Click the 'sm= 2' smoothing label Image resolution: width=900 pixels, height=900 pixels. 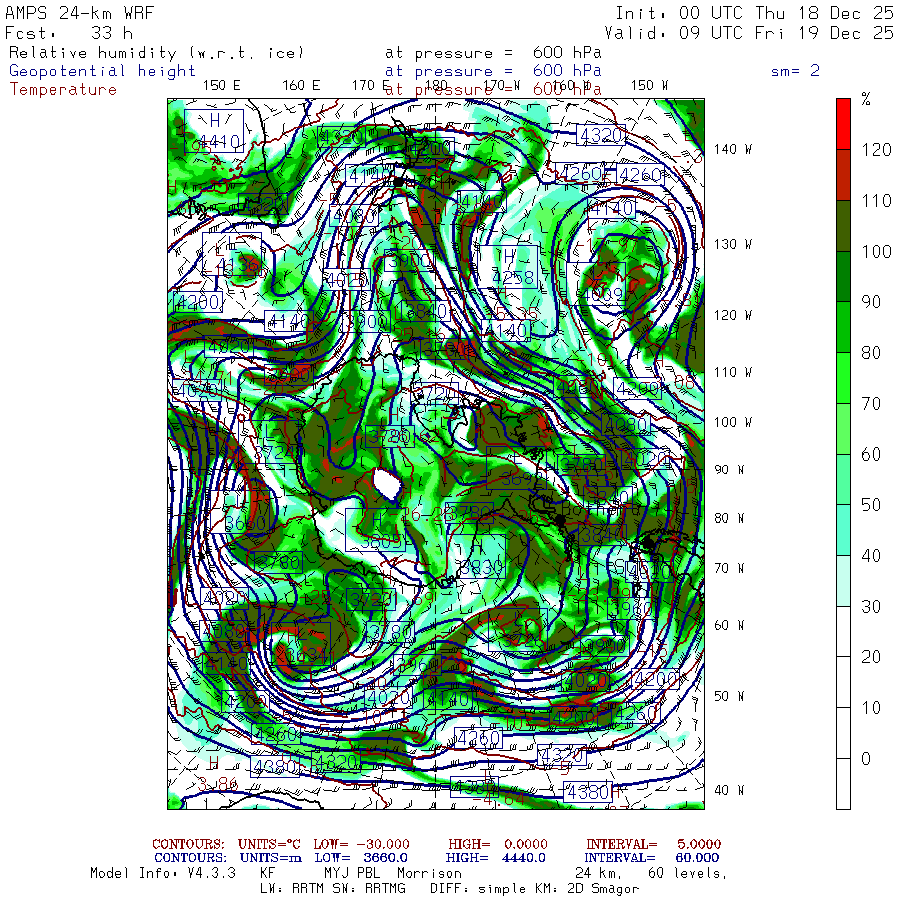pos(795,71)
